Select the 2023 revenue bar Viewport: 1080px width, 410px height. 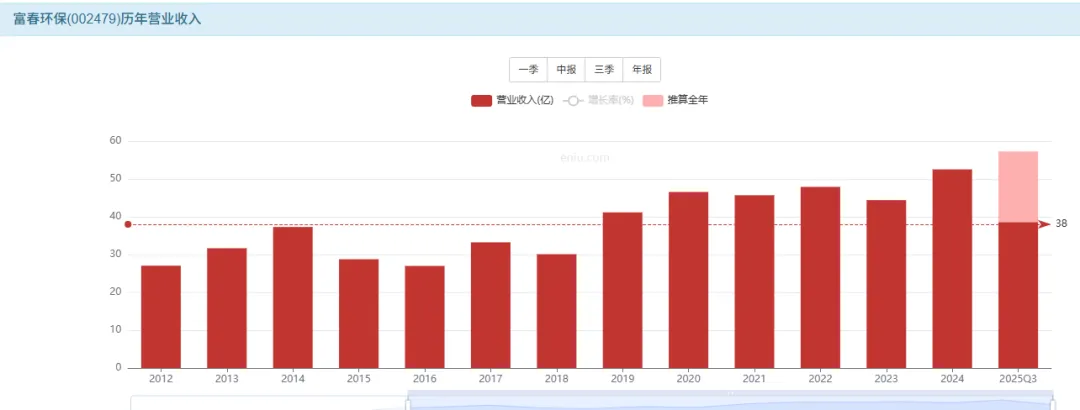[886, 284]
